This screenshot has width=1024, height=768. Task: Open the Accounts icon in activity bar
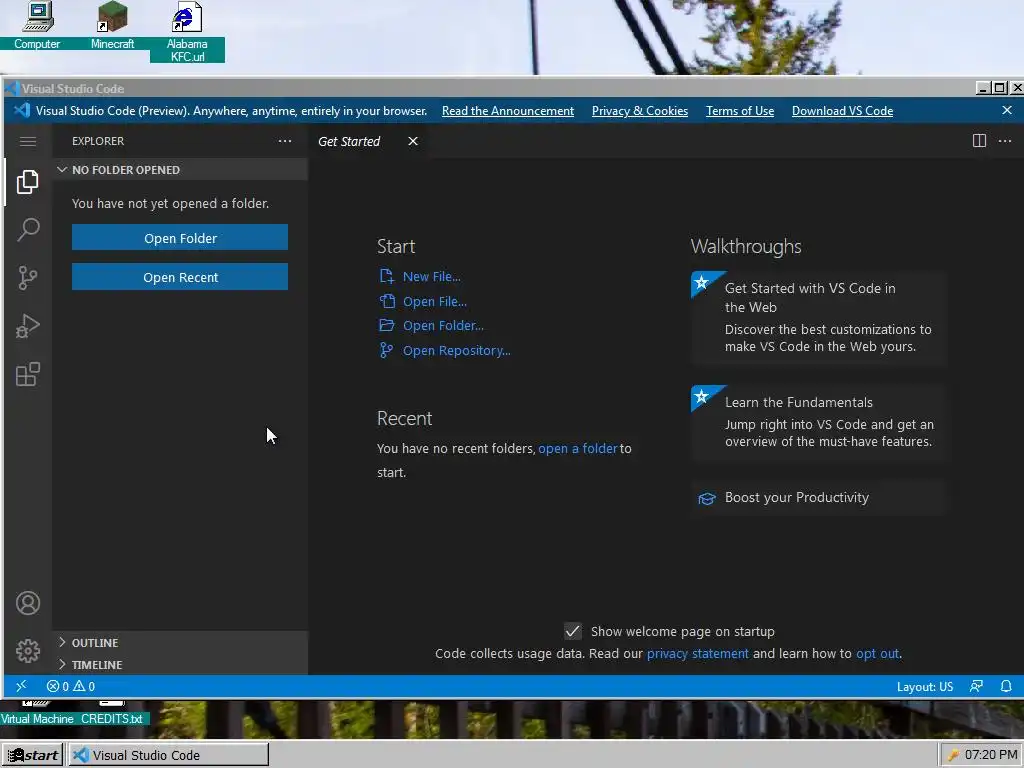point(27,603)
